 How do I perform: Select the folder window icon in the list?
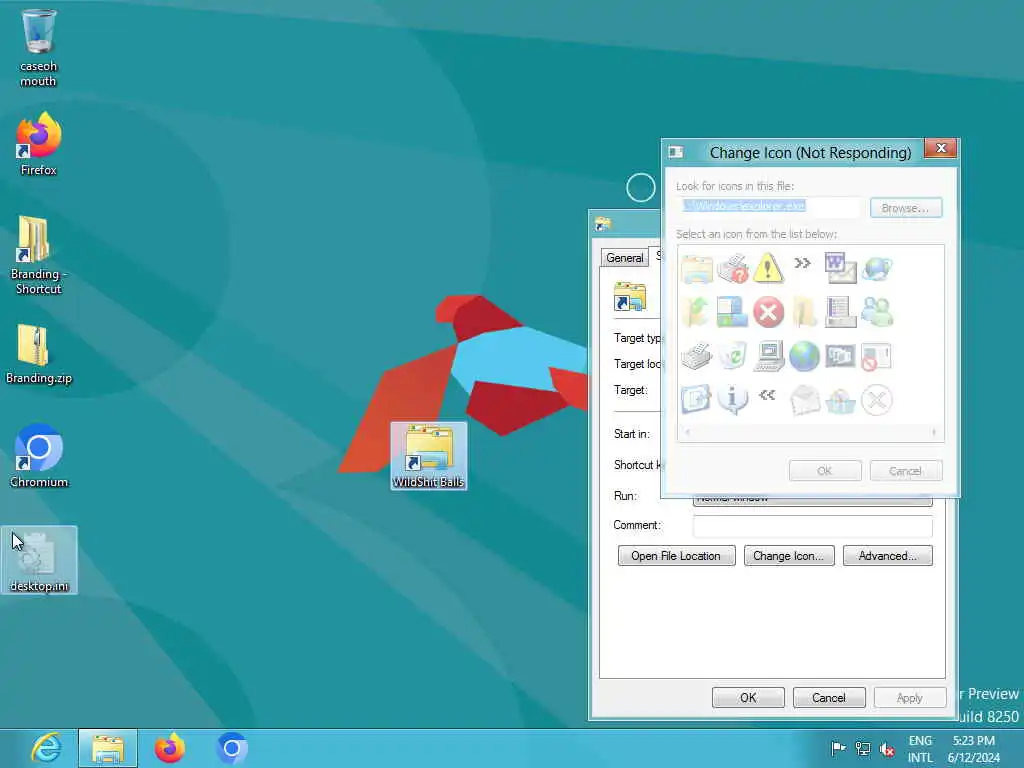(x=697, y=269)
